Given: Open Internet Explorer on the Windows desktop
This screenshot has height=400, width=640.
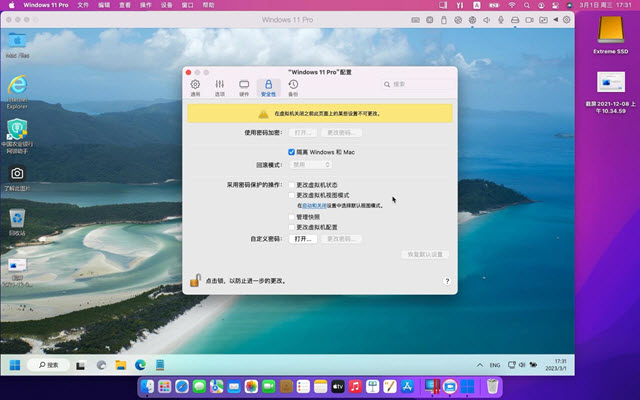Looking at the screenshot, I should coord(17,91).
